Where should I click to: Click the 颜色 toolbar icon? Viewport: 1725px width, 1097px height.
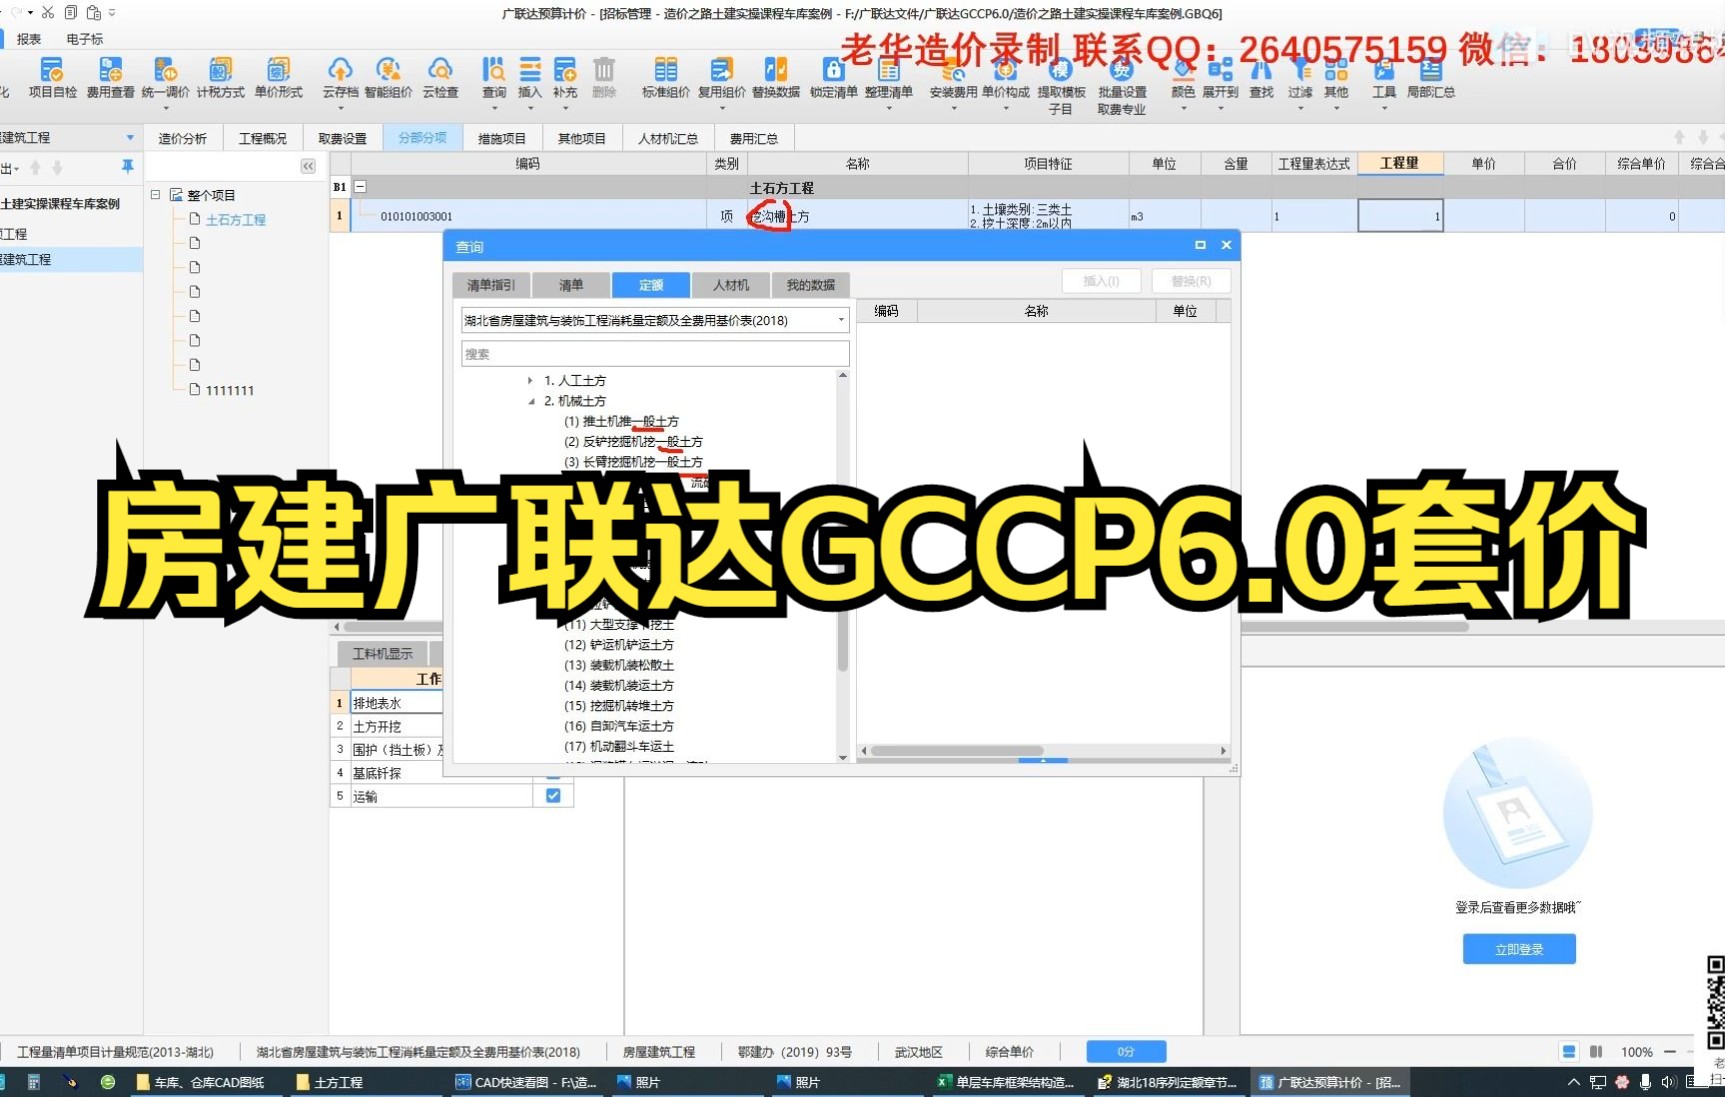[1183, 78]
